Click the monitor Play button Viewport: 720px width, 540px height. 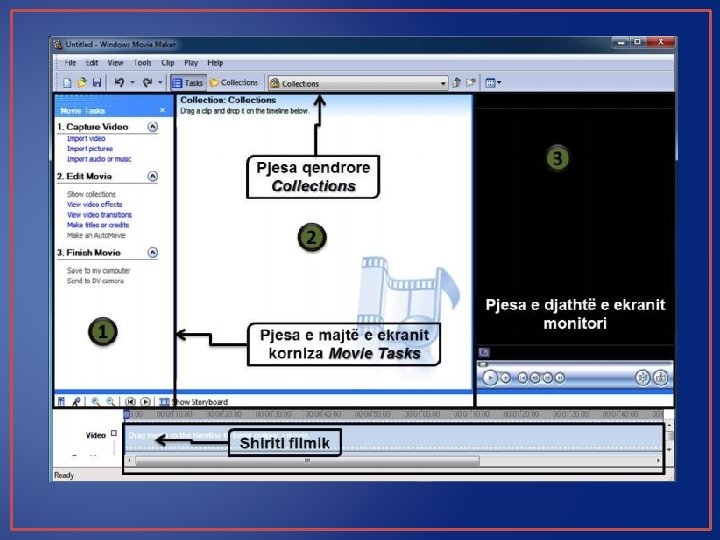click(490, 378)
